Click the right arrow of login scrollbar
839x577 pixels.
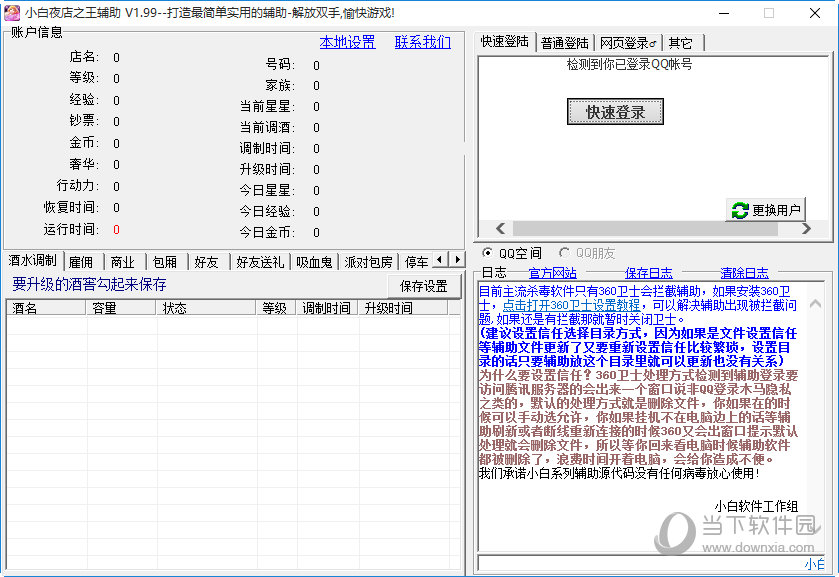806,229
